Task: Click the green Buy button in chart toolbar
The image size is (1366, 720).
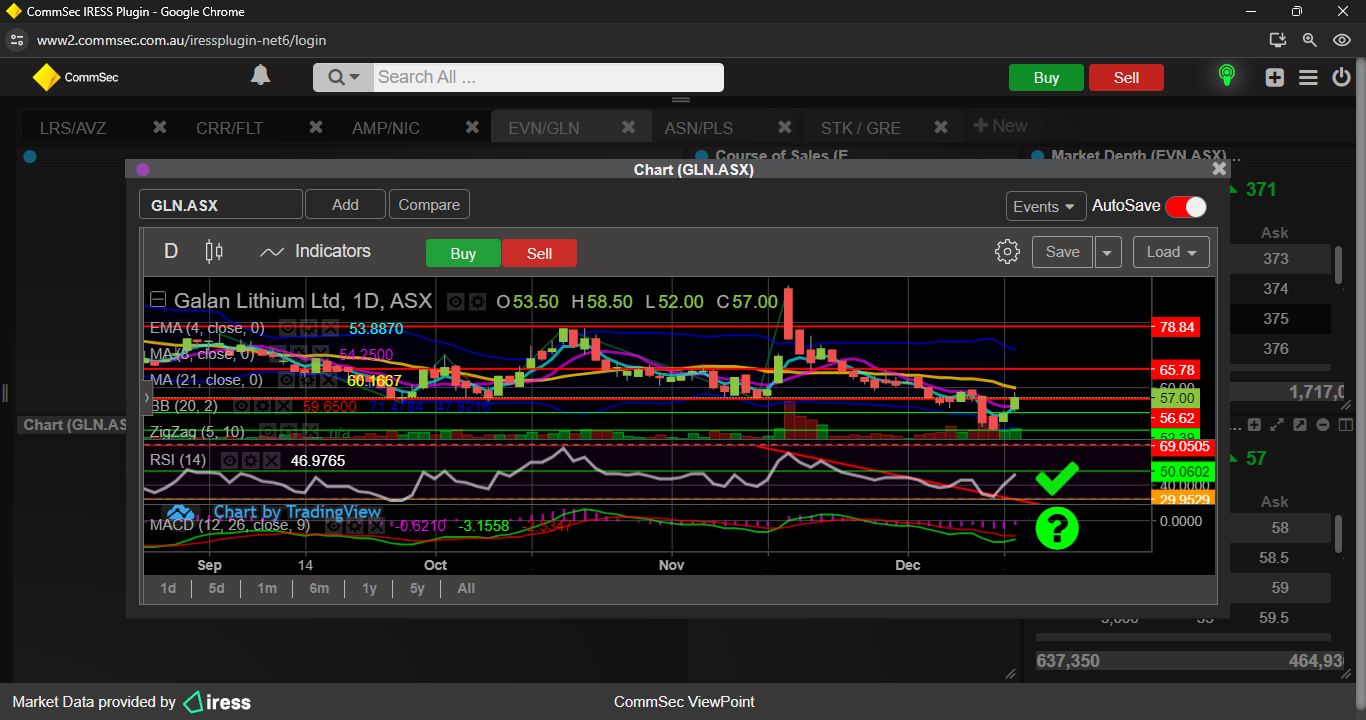Action: pos(463,254)
